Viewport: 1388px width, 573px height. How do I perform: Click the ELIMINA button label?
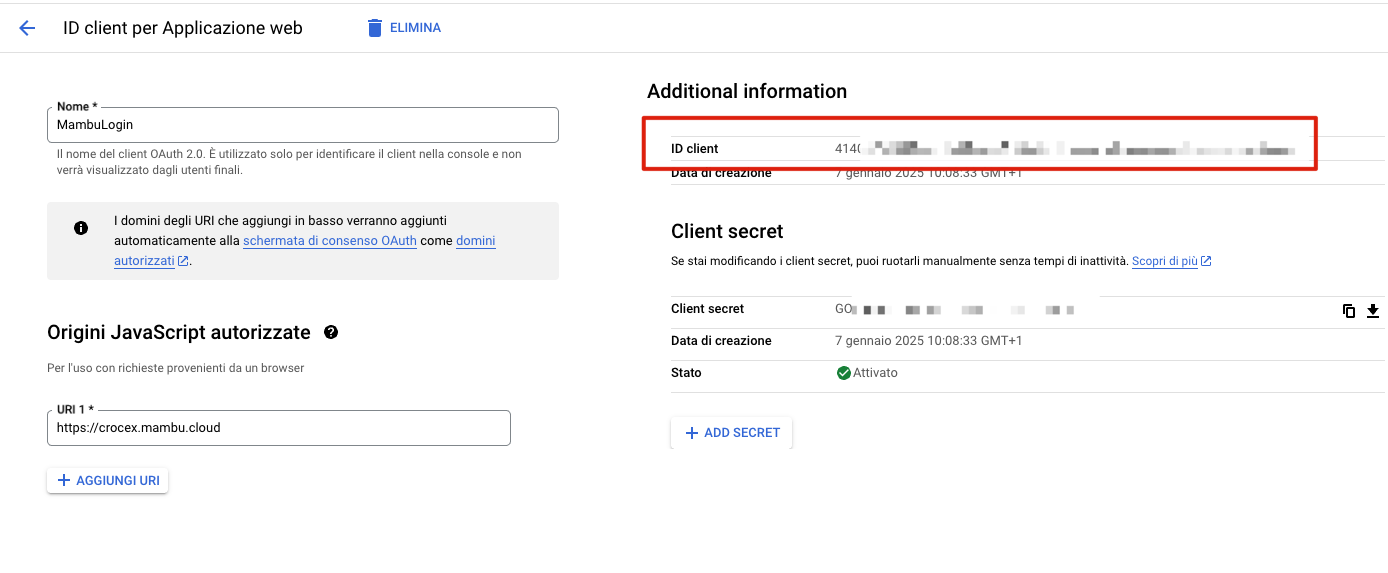(415, 28)
